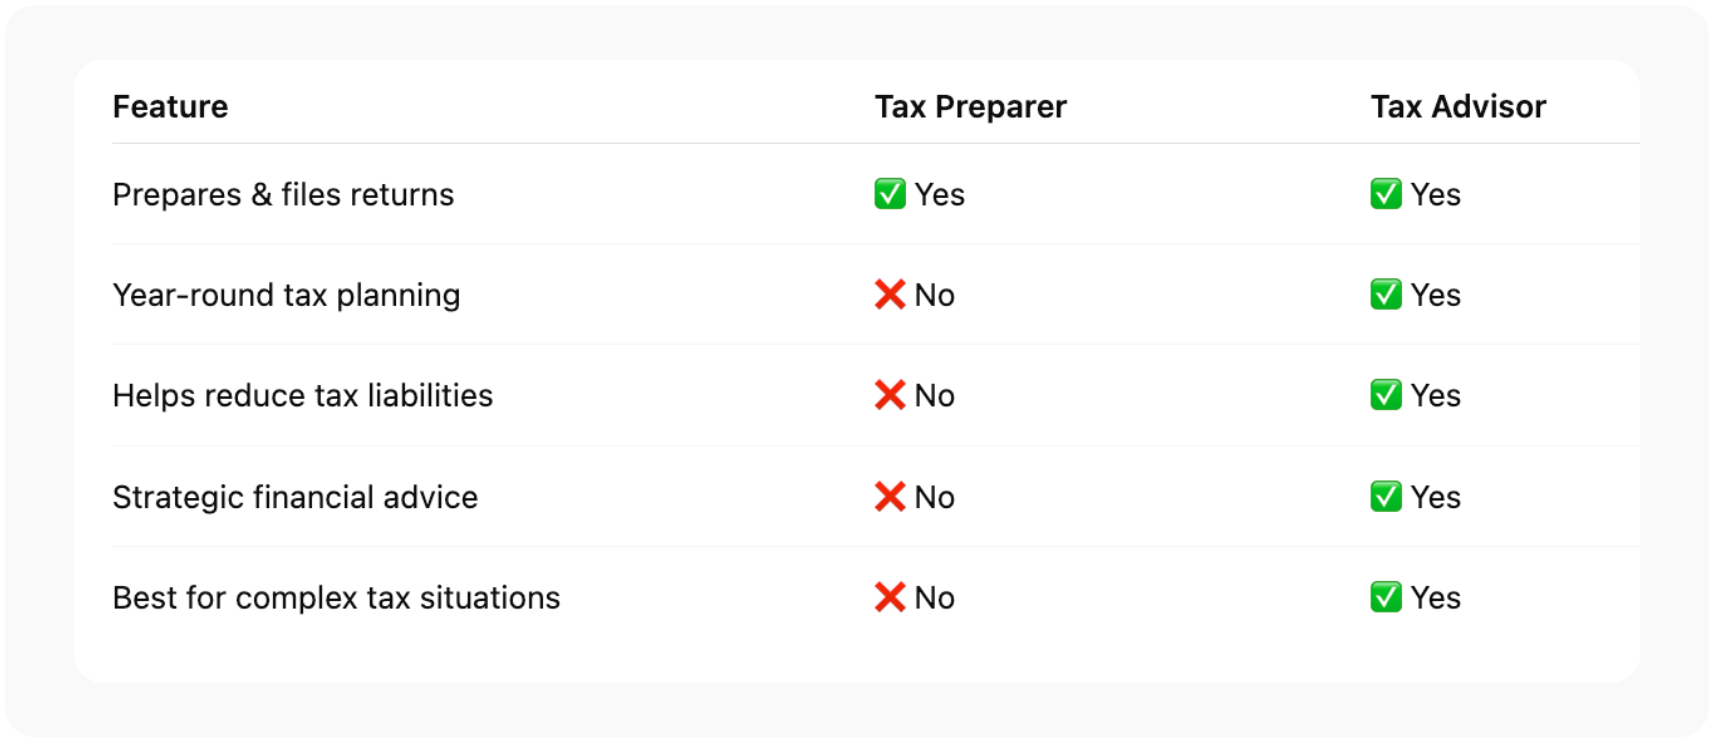Click the "Best for complex tax situations" text

click(x=336, y=597)
